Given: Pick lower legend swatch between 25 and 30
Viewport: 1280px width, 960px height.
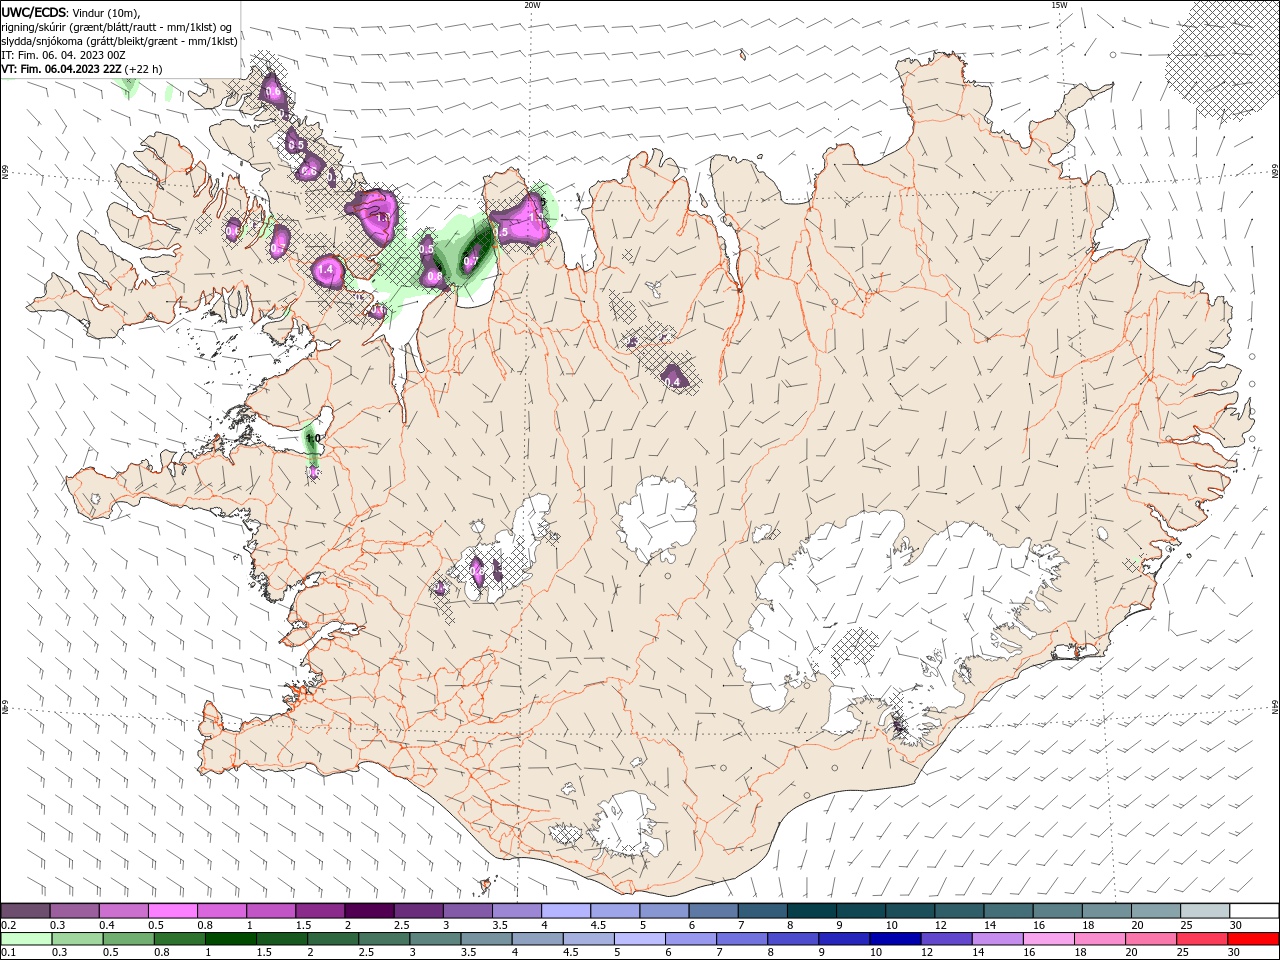Looking at the screenshot, I should point(1203,939).
